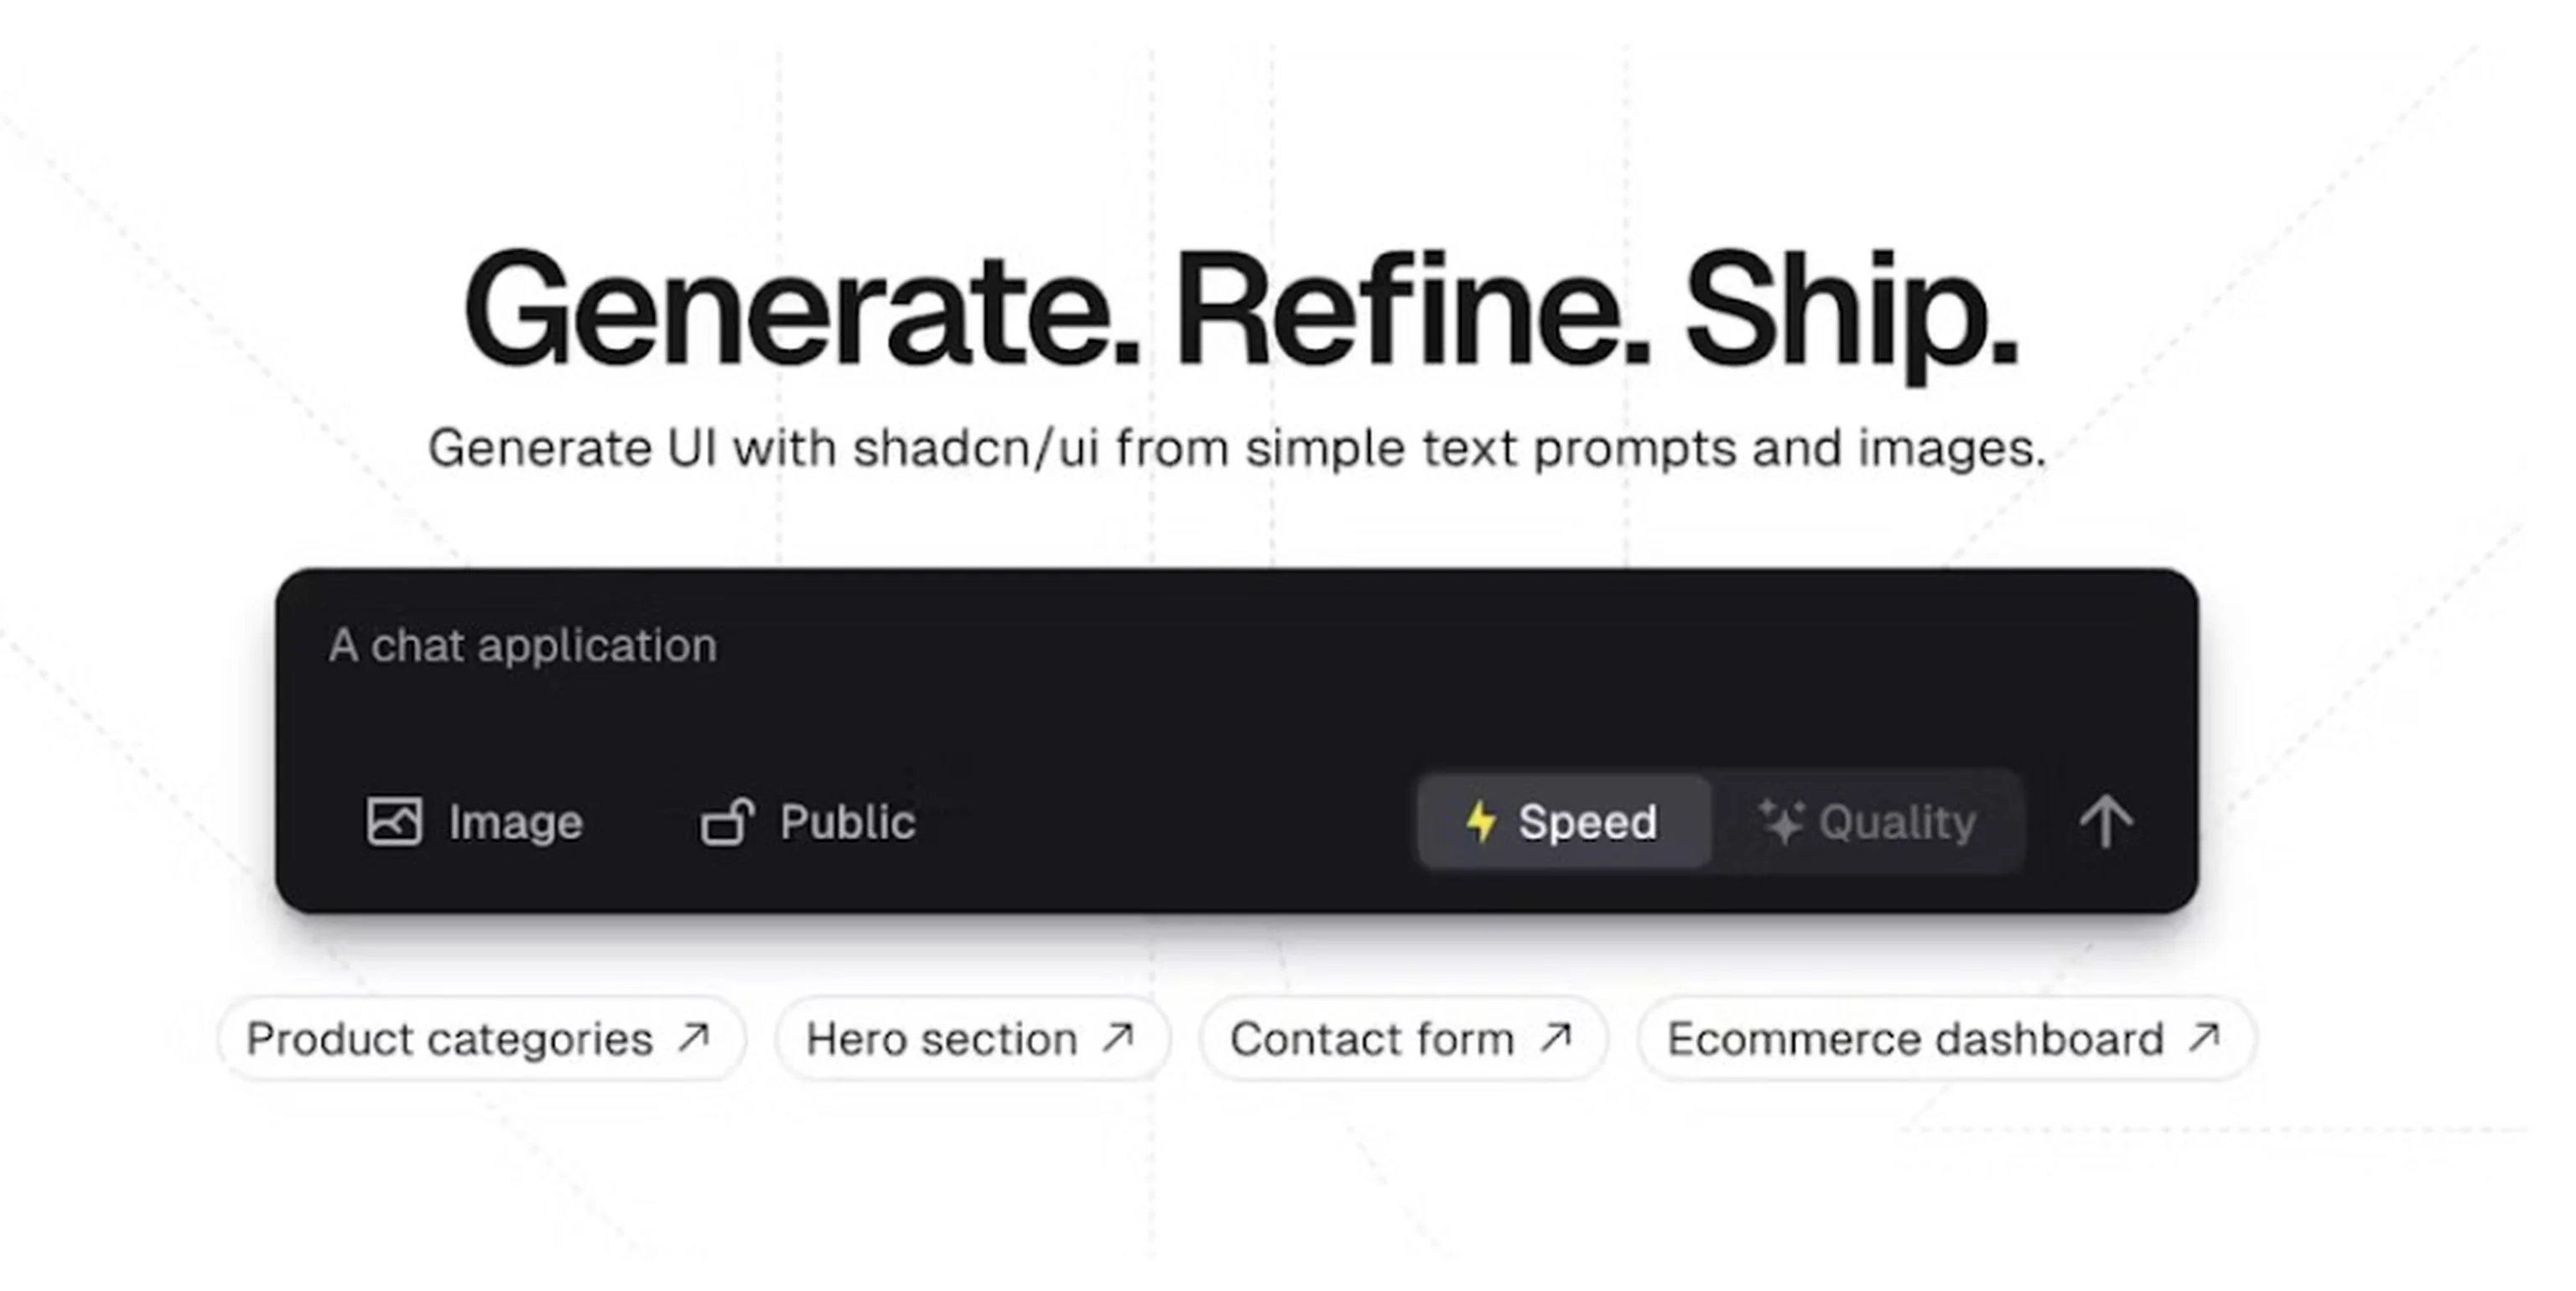Open the Hero section example prompt
This screenshot has height=1291, width=2576.
click(942, 1039)
